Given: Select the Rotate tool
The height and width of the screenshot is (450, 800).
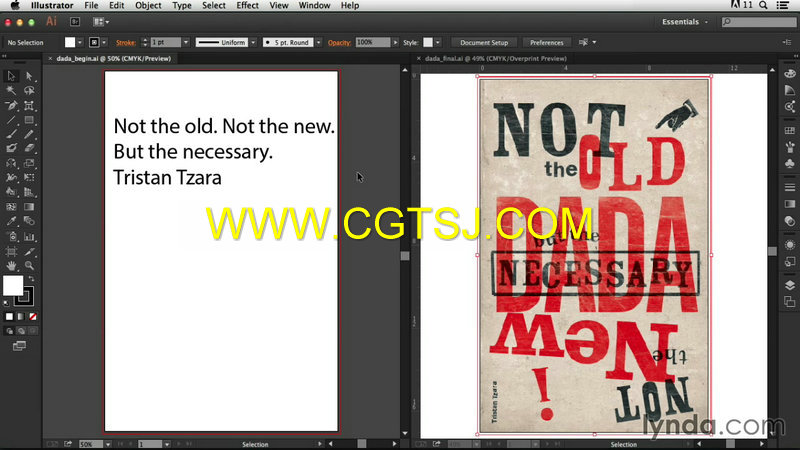Looking at the screenshot, I should coord(11,163).
